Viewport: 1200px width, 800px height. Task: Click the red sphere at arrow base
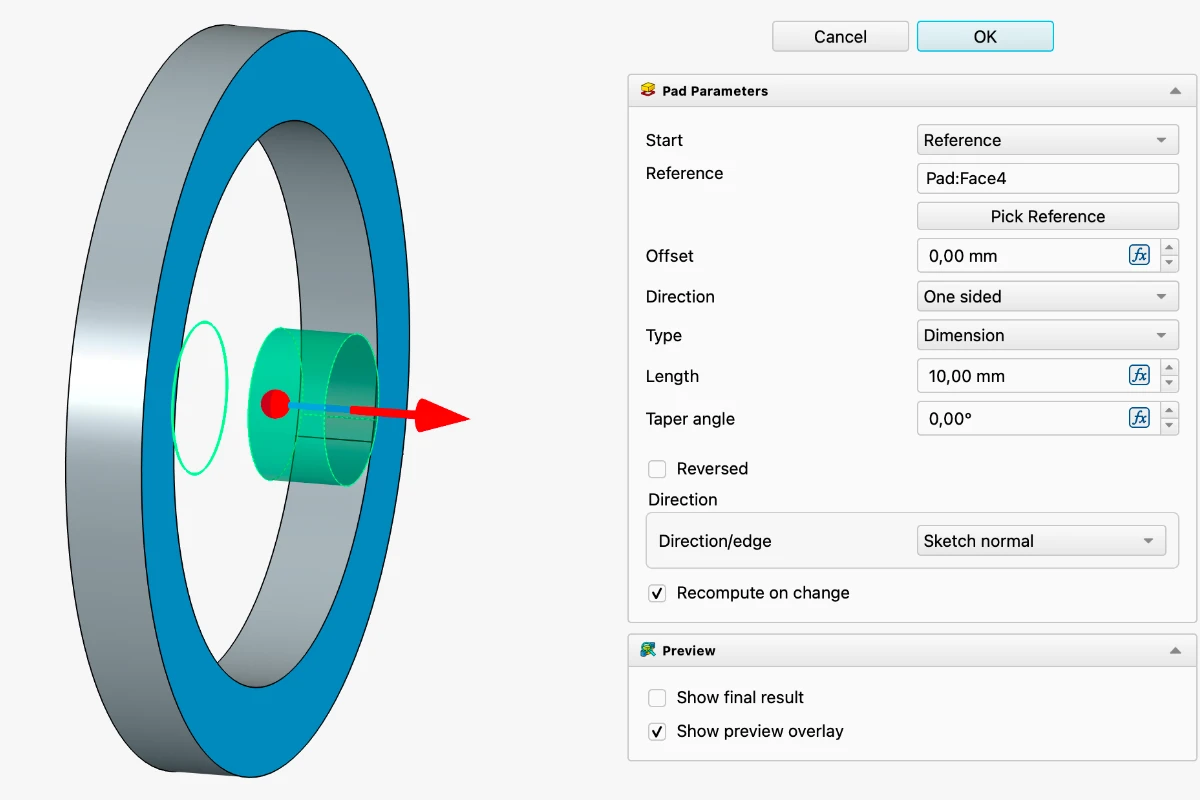pyautogui.click(x=275, y=404)
